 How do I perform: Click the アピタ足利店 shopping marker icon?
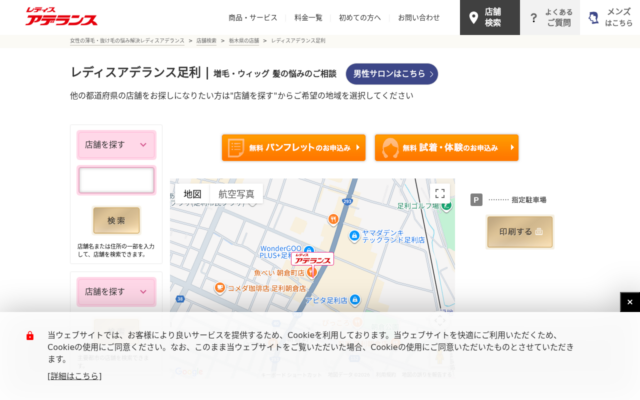tap(355, 300)
